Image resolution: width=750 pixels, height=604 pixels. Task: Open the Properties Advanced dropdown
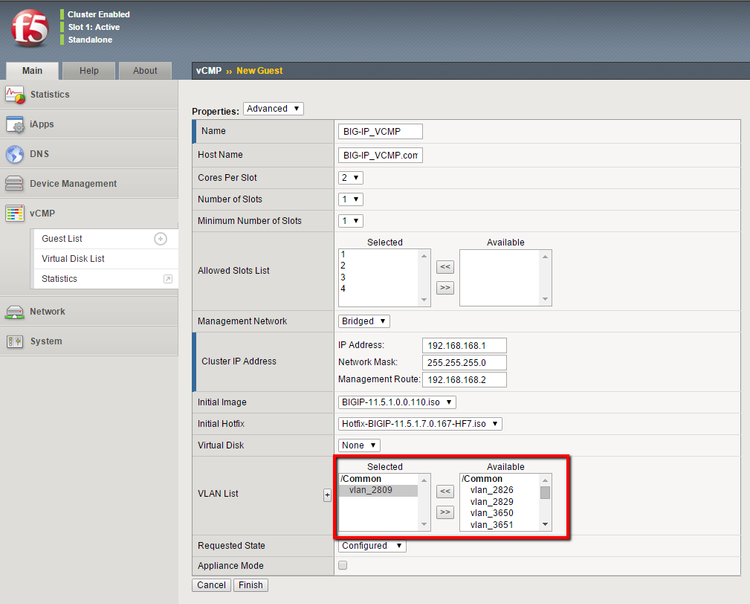[273, 109]
